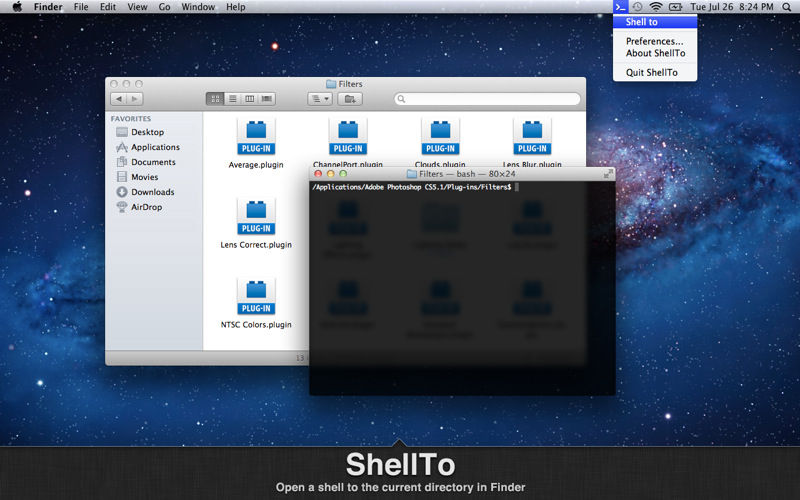Open Downloads in Finder sidebar
Viewport: 800px width, 500px height.
tap(145, 192)
